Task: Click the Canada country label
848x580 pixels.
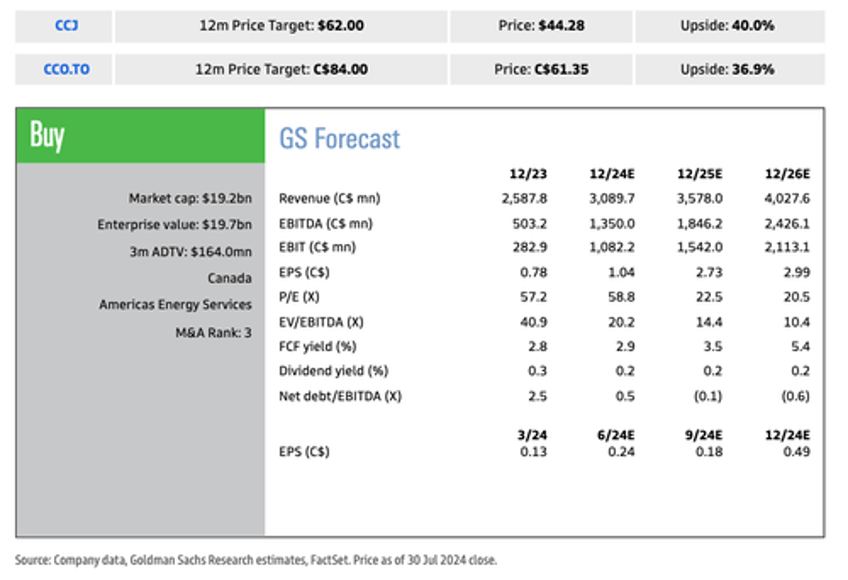Action: 230,278
